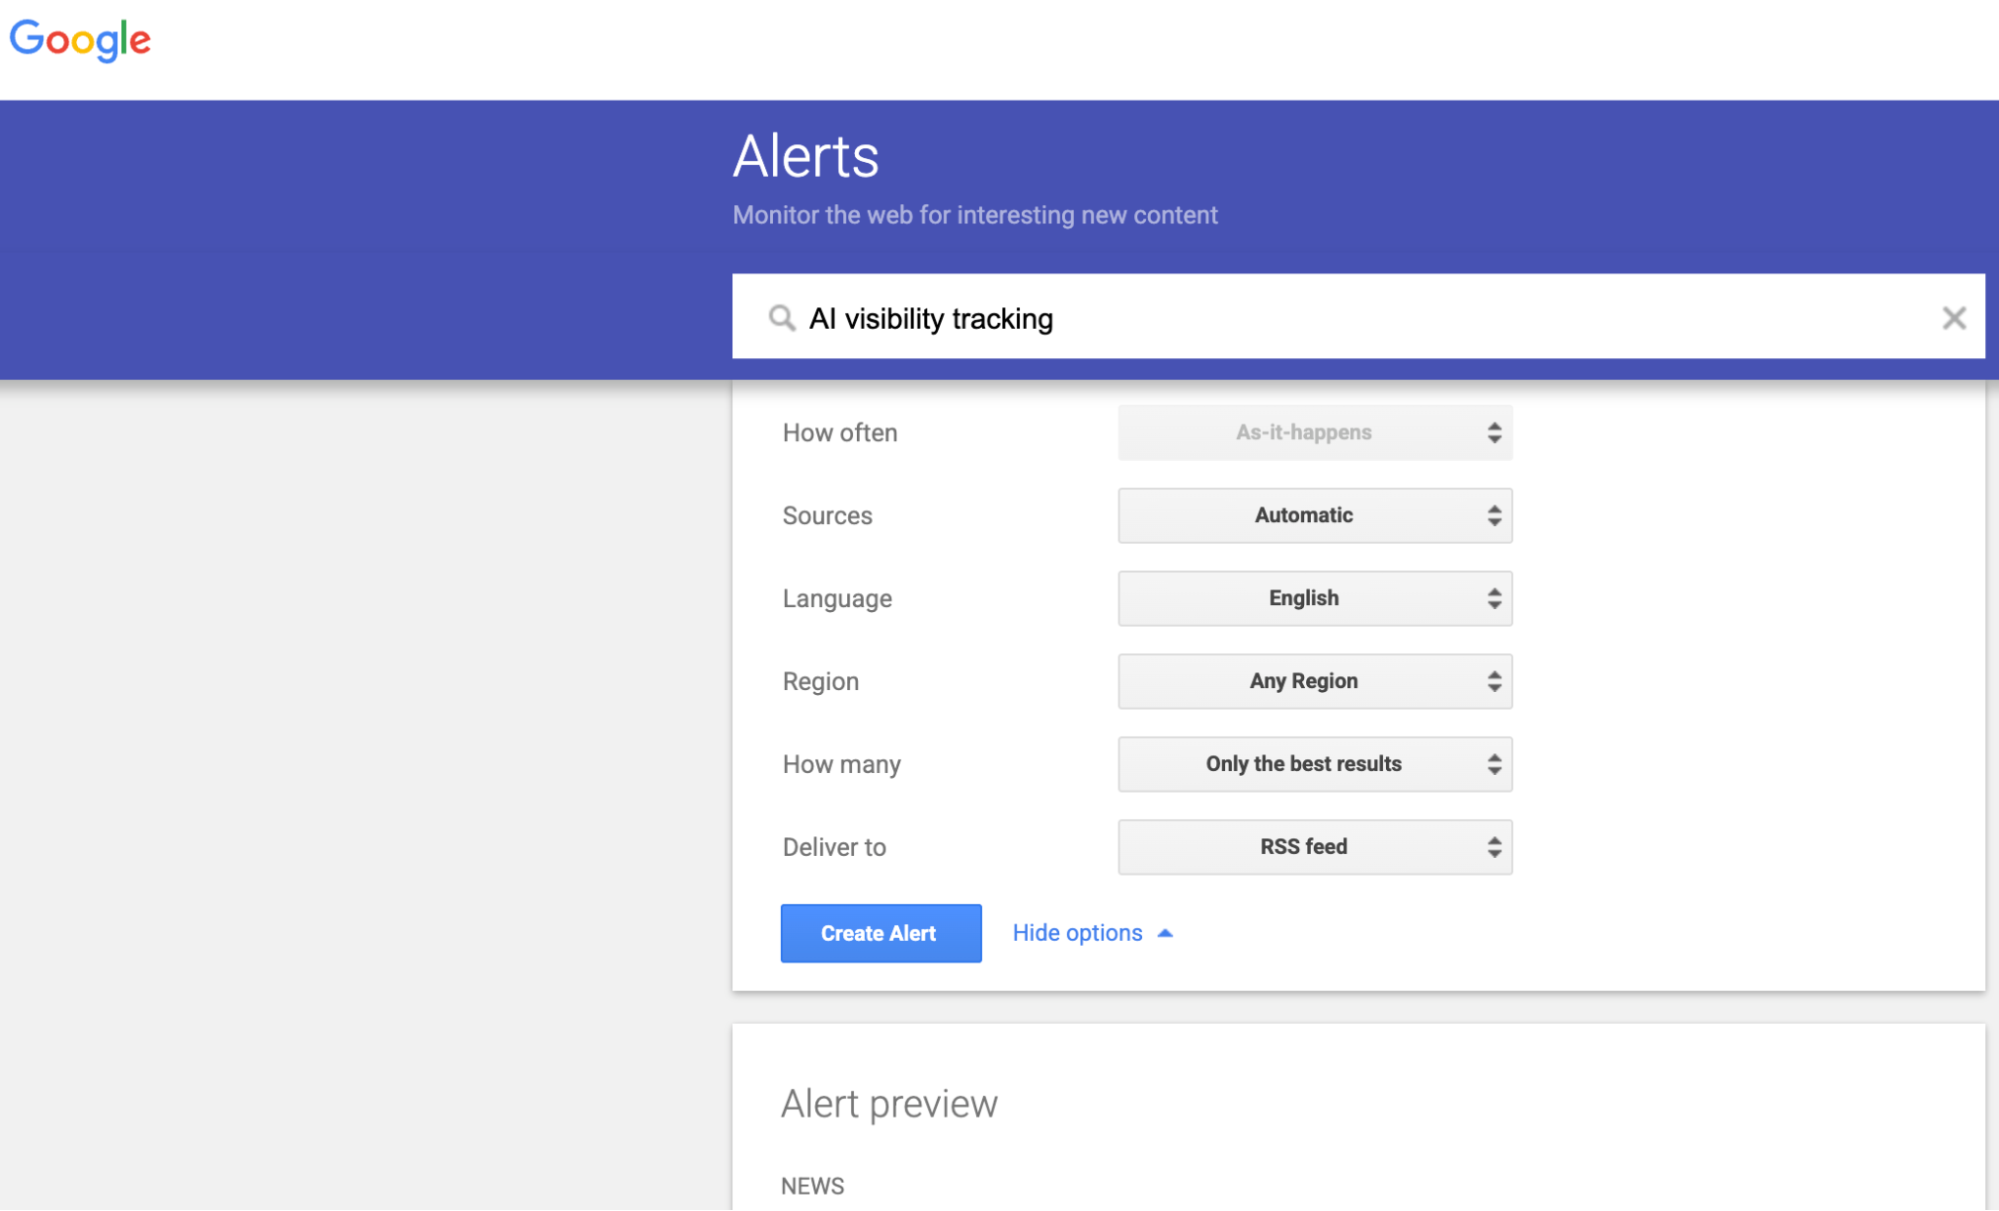Click the Language label
The height and width of the screenshot is (1211, 1999).
pyautogui.click(x=837, y=599)
